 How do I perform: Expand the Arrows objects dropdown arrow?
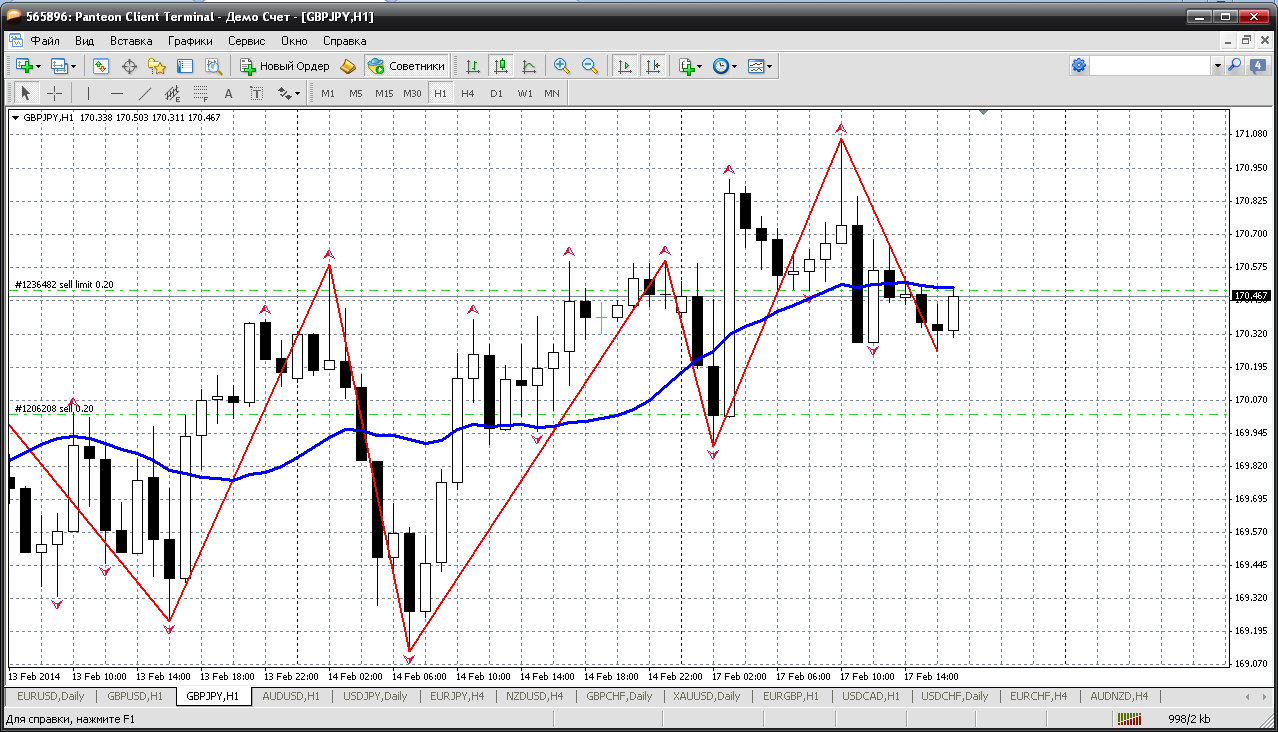297,93
